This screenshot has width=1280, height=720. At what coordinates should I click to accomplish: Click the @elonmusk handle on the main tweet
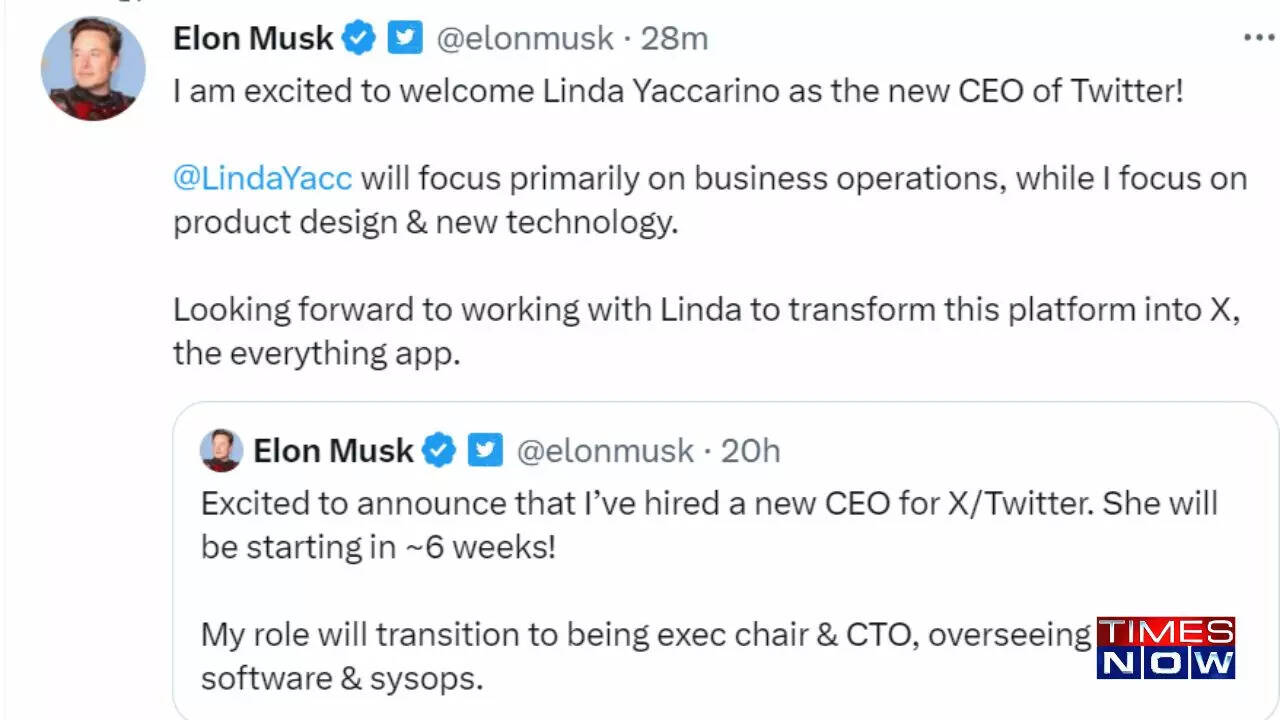tap(527, 38)
